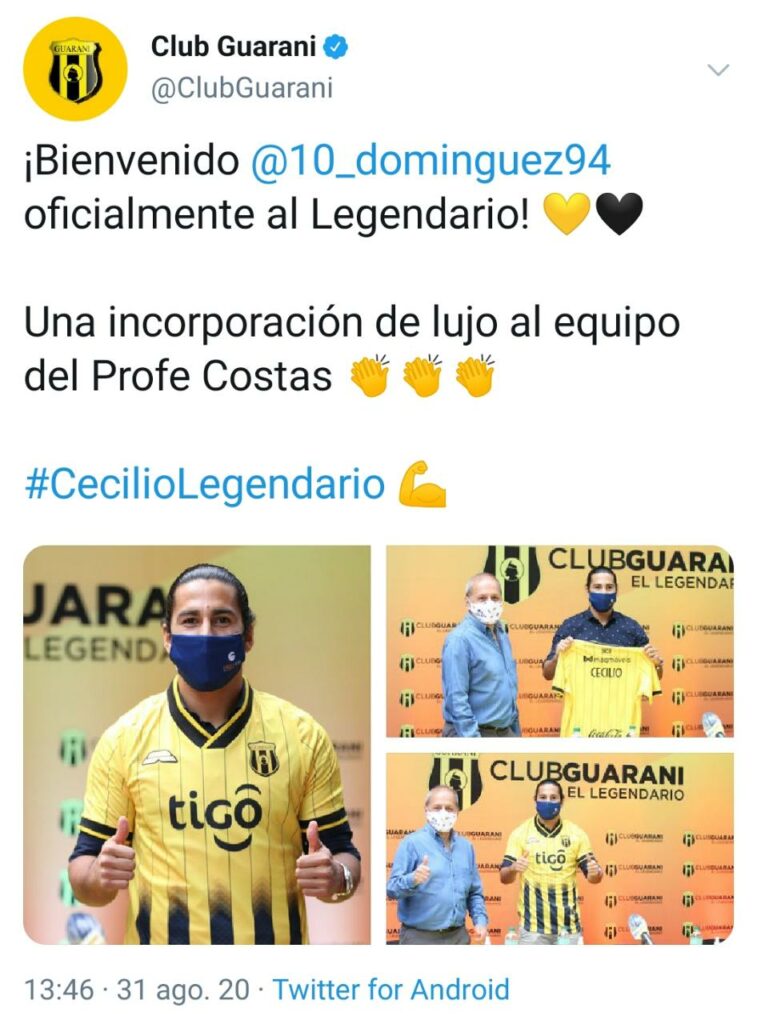Click the last clapping hands emoji

[x=474, y=376]
